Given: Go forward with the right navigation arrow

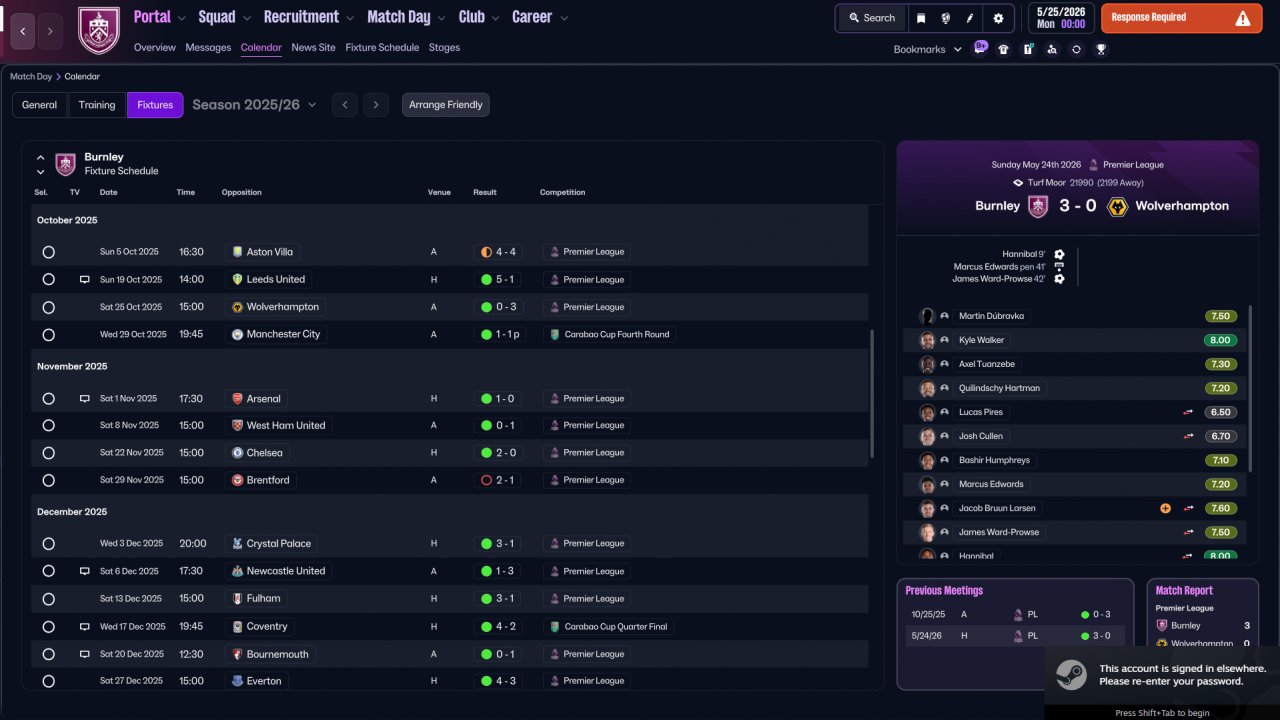Looking at the screenshot, I should (51, 31).
